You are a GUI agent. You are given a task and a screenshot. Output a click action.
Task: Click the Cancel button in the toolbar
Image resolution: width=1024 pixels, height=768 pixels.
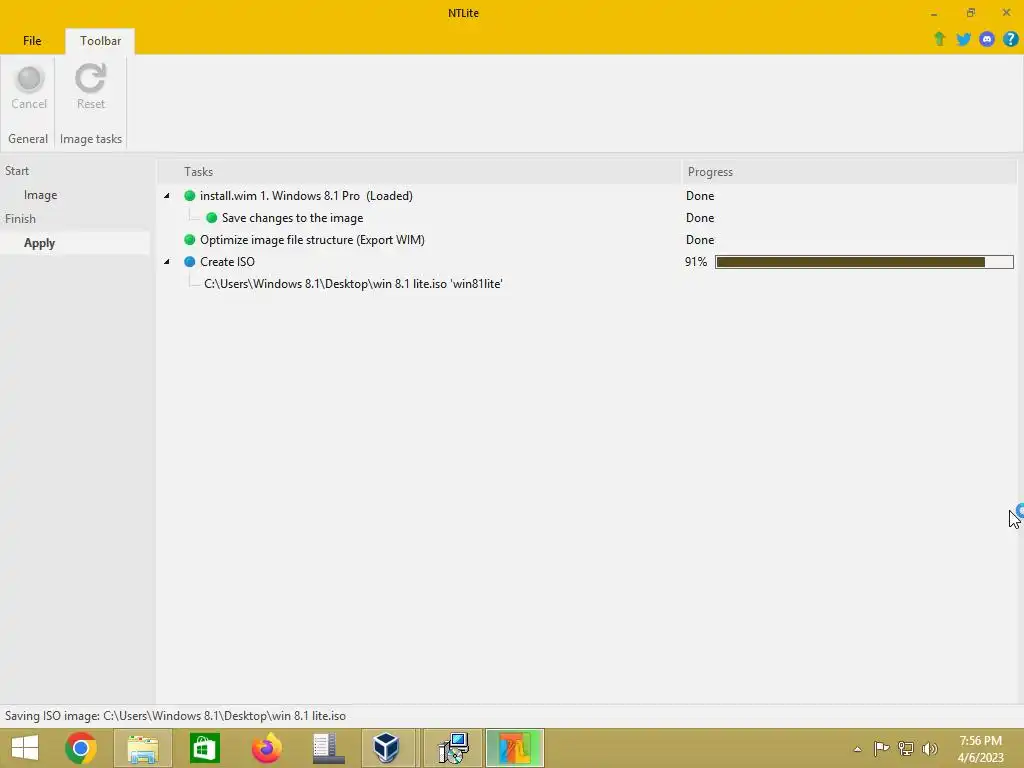pos(29,88)
